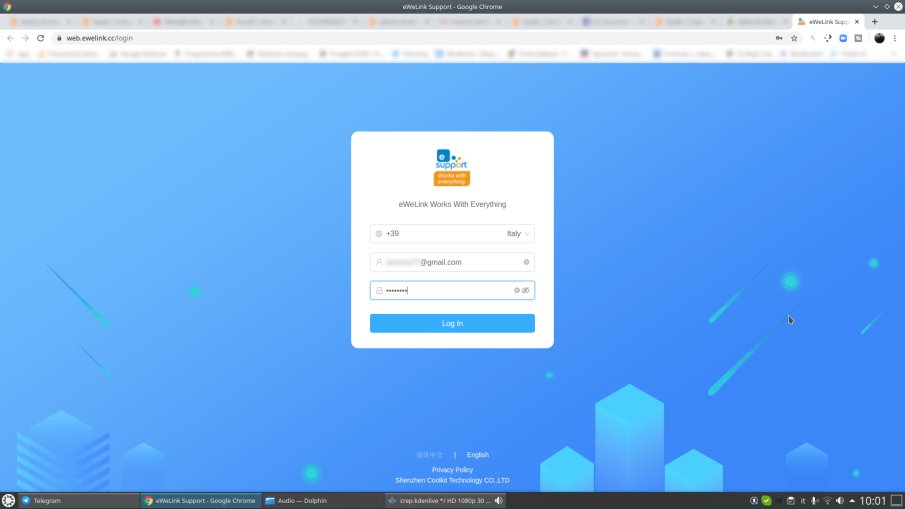Select the eWeLink Support tab
The height and width of the screenshot is (509, 905).
click(828, 21)
